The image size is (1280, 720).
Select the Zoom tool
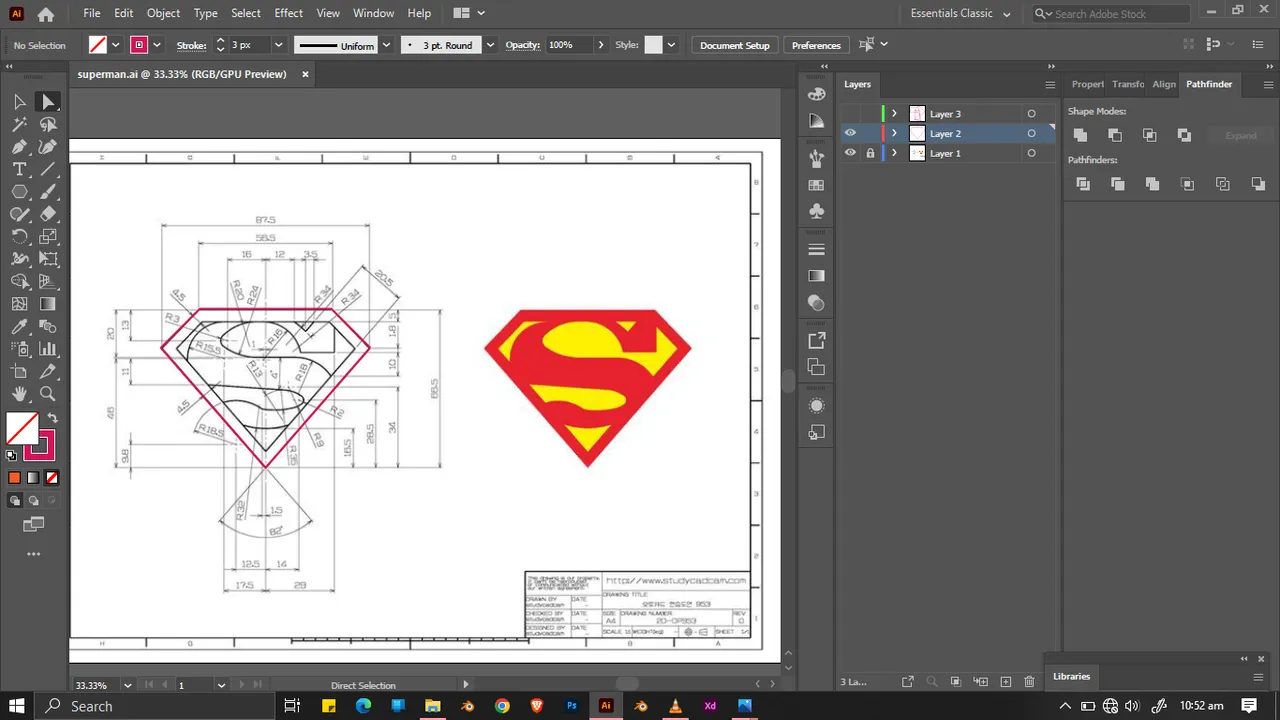point(48,394)
